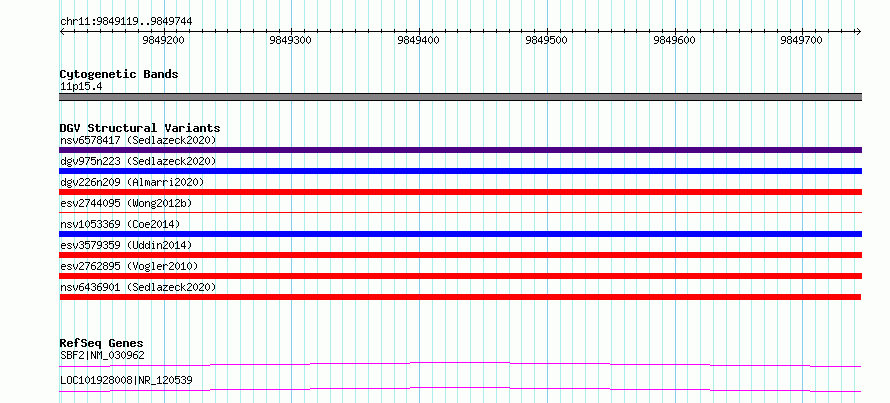
Task: Click the chr11:9849119..9849744 region label
Action: 126,21
